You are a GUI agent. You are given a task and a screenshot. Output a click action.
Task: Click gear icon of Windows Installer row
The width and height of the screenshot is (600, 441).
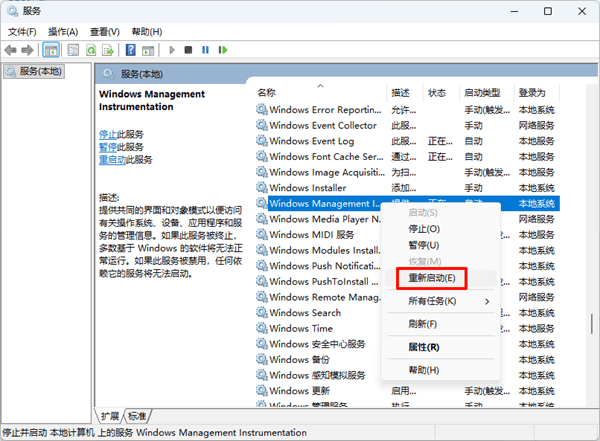262,188
